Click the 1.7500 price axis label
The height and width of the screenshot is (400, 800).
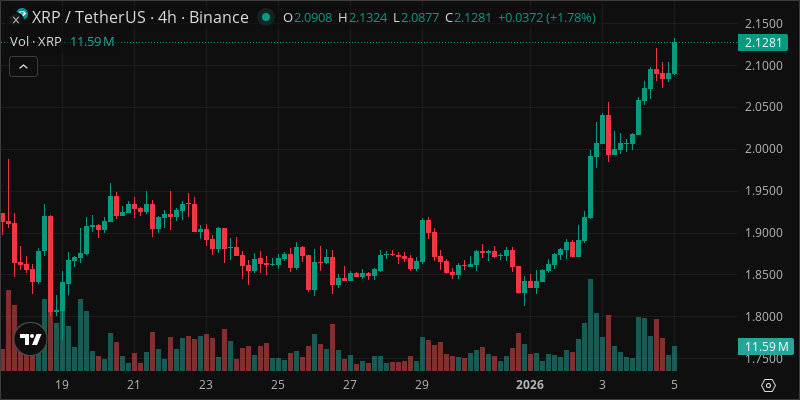coord(763,359)
